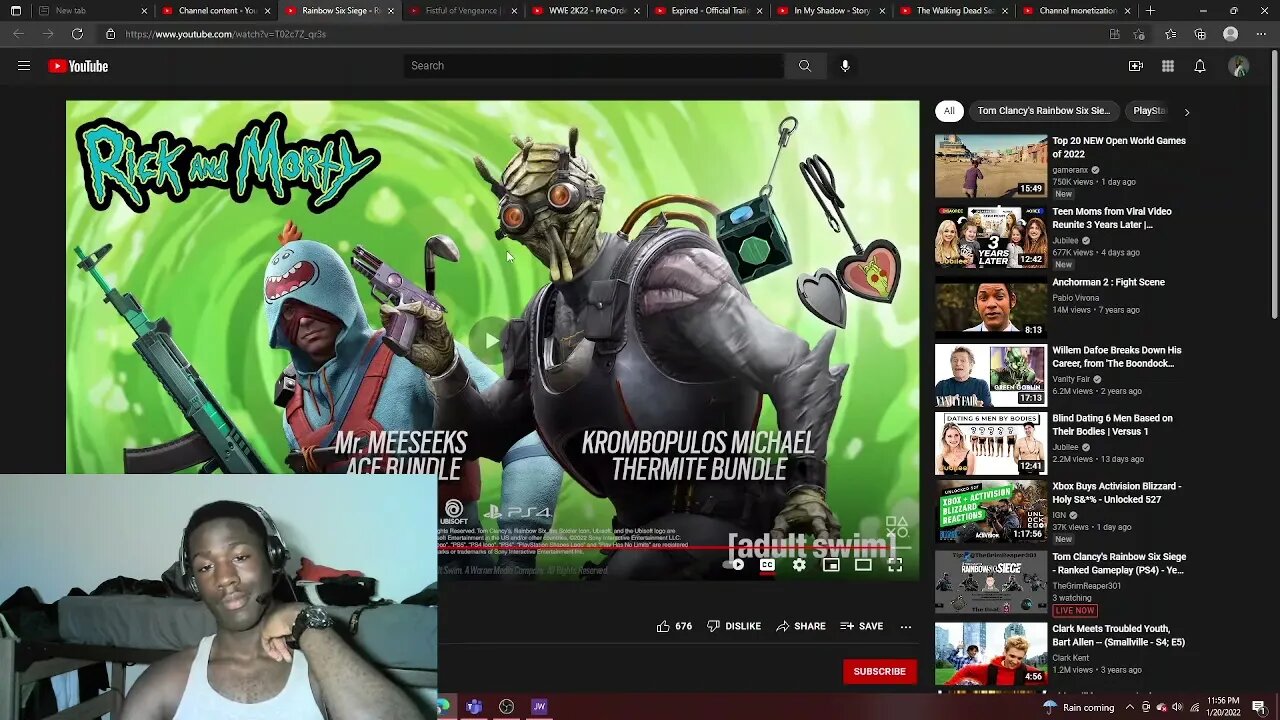Open Rain coming weather widget
The height and width of the screenshot is (720, 1280).
point(1078,707)
